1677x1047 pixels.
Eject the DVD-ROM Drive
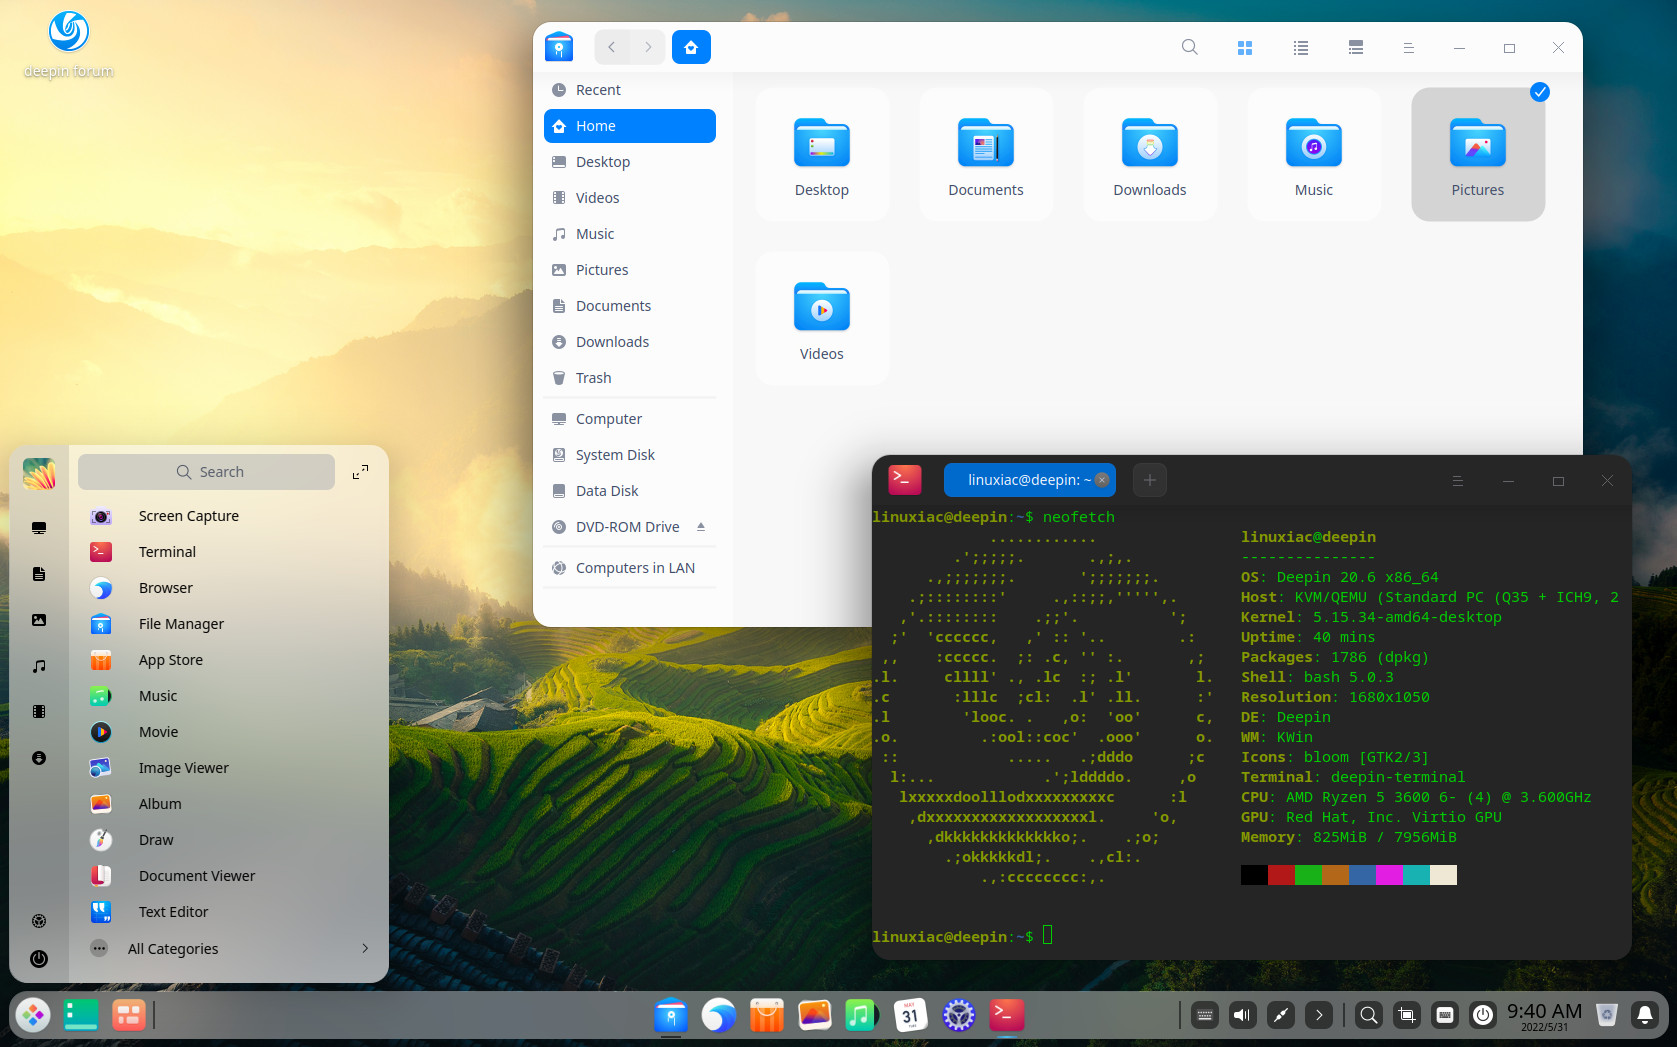(x=701, y=527)
